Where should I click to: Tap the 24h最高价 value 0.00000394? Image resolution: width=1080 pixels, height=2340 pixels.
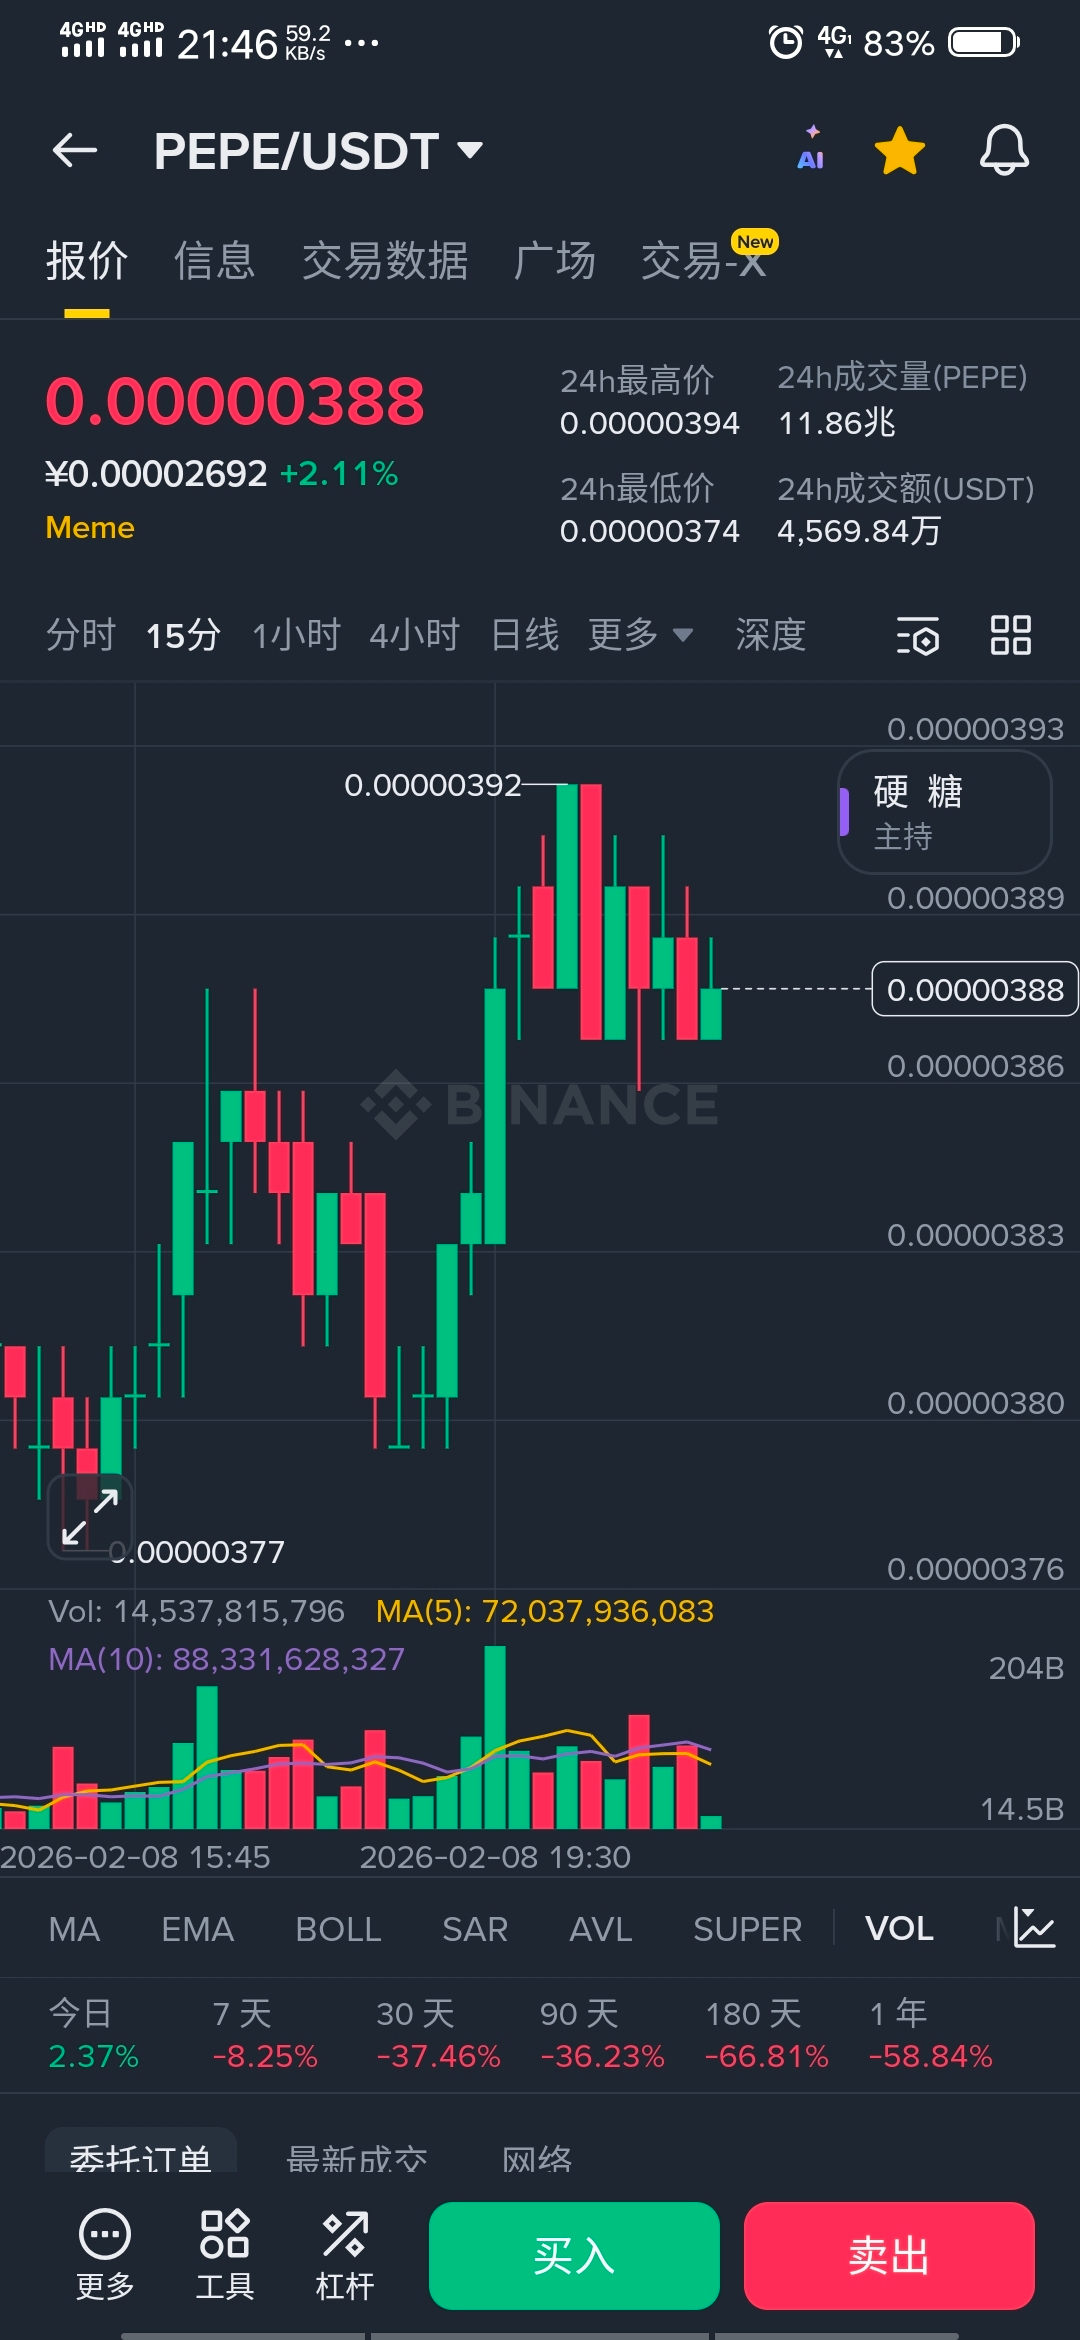(x=650, y=423)
